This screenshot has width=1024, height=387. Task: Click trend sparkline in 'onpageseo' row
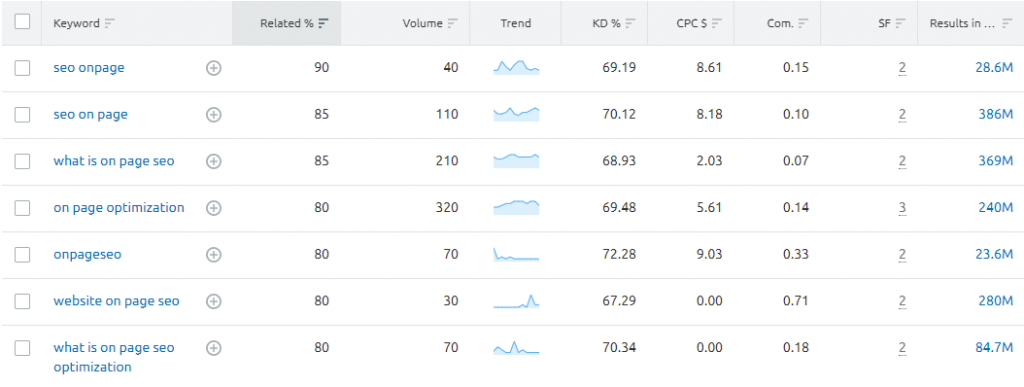click(516, 255)
